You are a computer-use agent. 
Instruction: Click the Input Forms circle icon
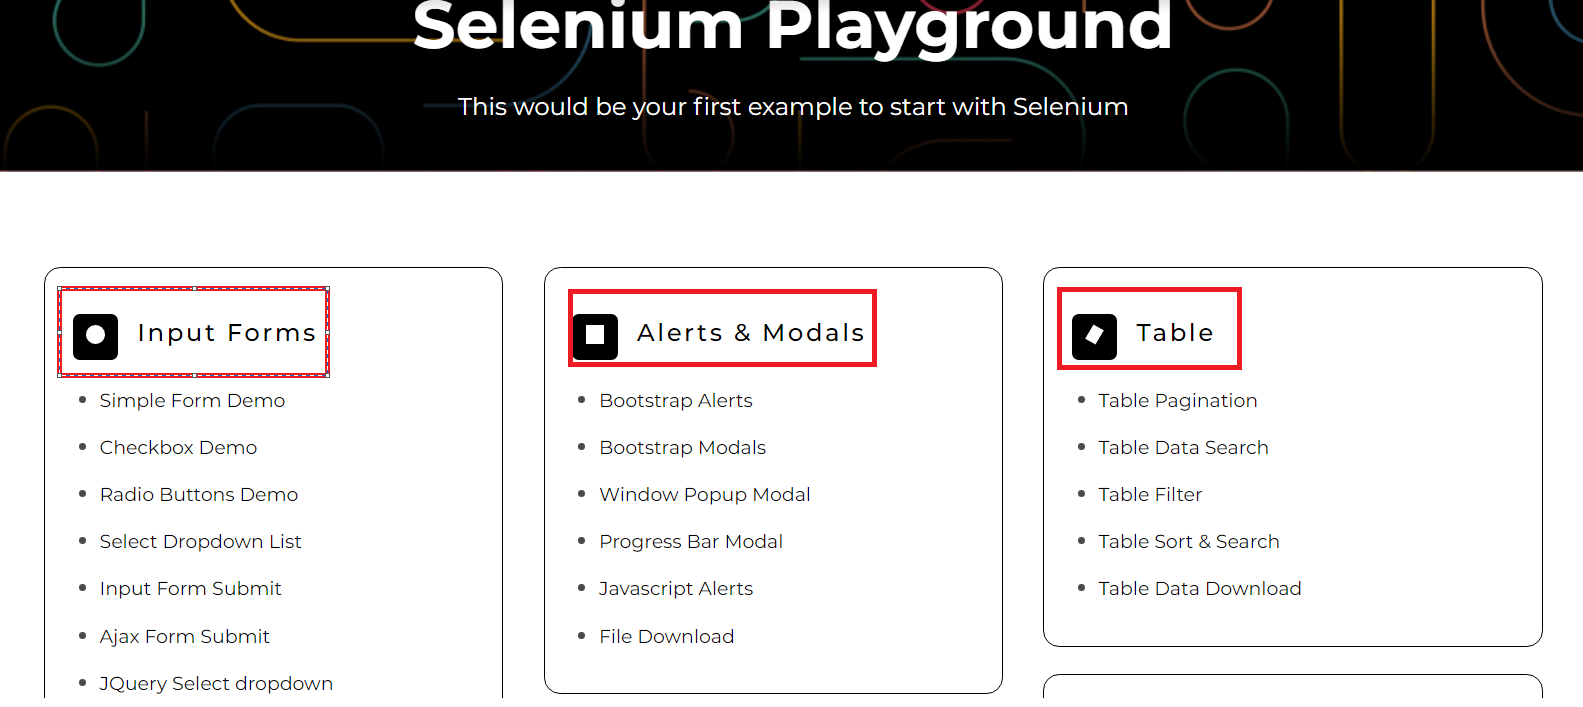(x=96, y=336)
